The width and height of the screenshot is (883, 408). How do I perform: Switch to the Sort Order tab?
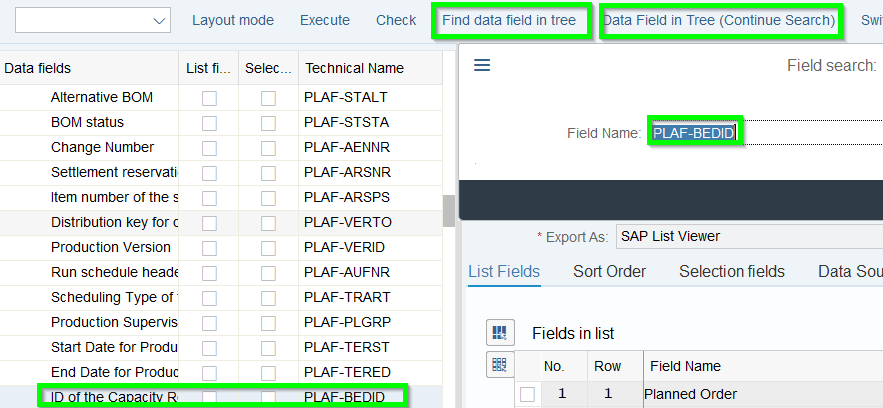point(609,272)
